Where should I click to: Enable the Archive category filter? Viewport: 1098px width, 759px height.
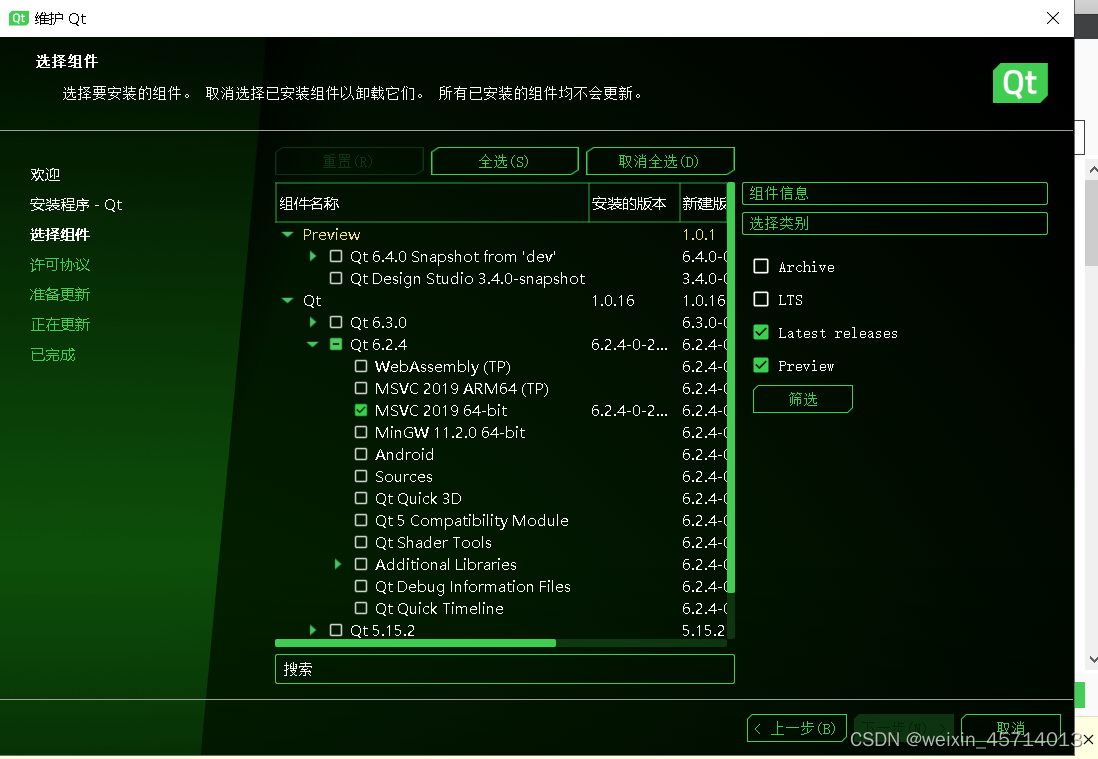[761, 266]
